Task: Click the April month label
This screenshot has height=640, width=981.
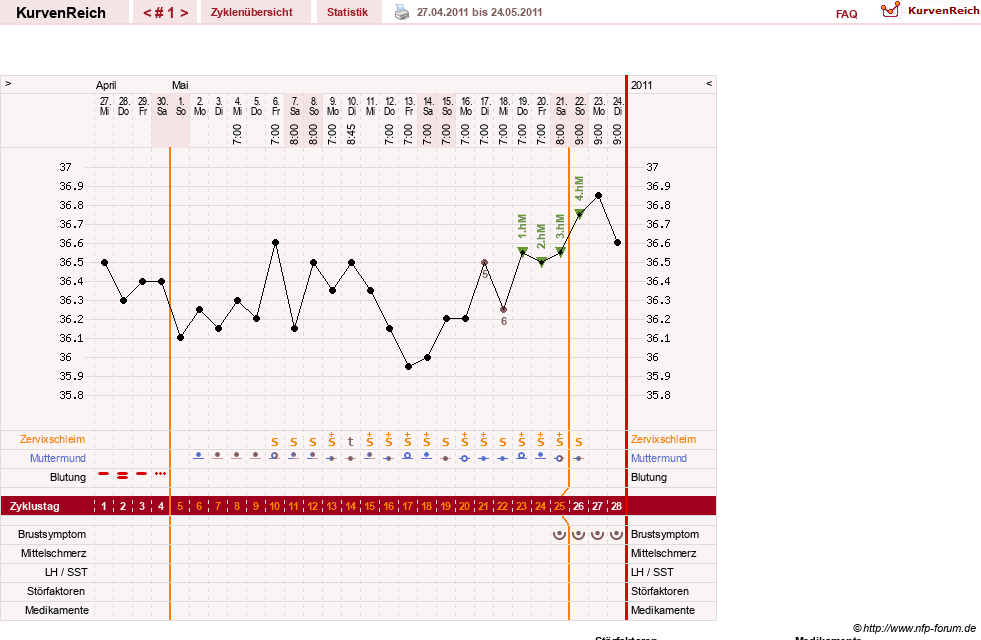Action: [106, 85]
